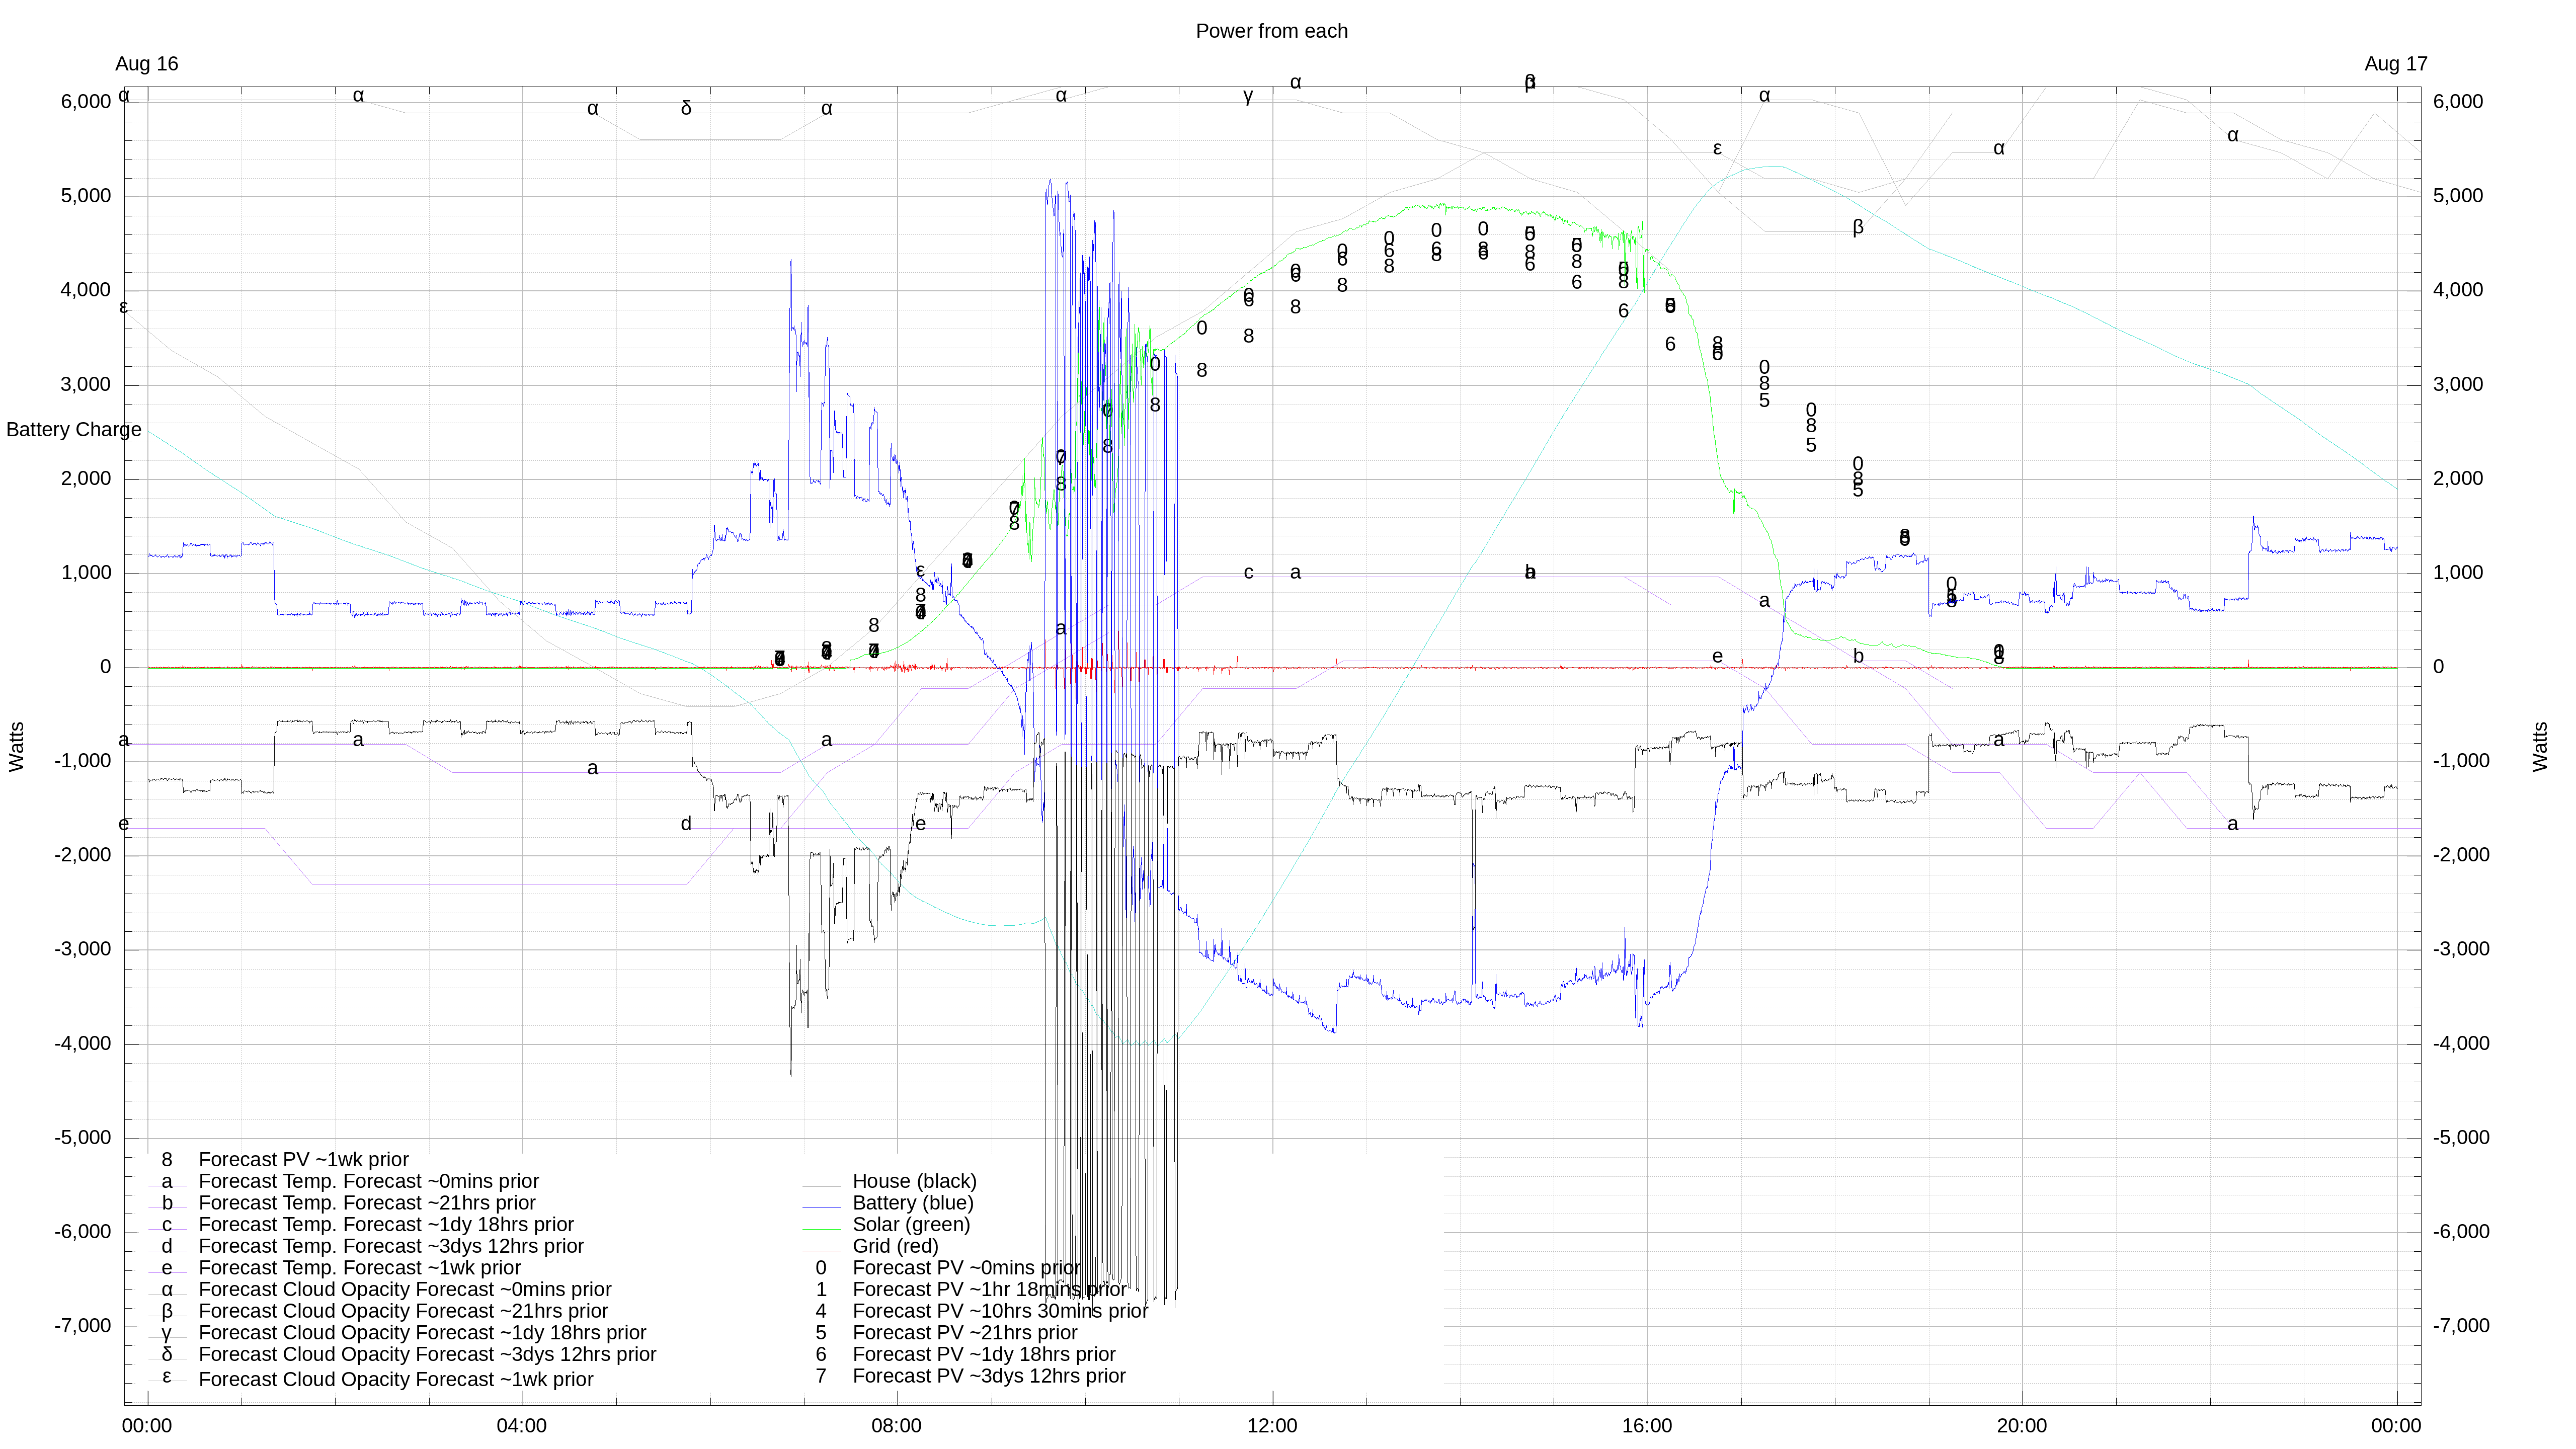Click the '12:00' time axis tick label

1271,1426
